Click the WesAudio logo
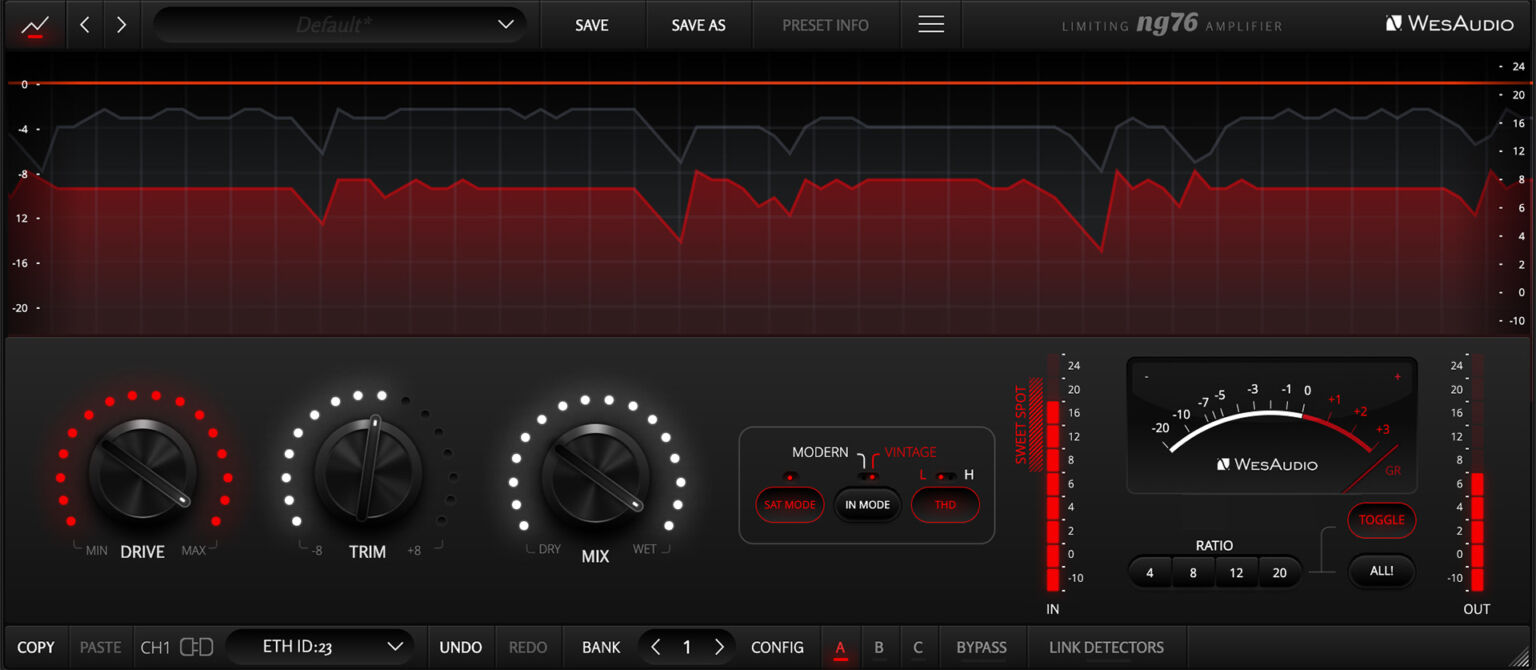Image resolution: width=1536 pixels, height=670 pixels. point(1449,24)
